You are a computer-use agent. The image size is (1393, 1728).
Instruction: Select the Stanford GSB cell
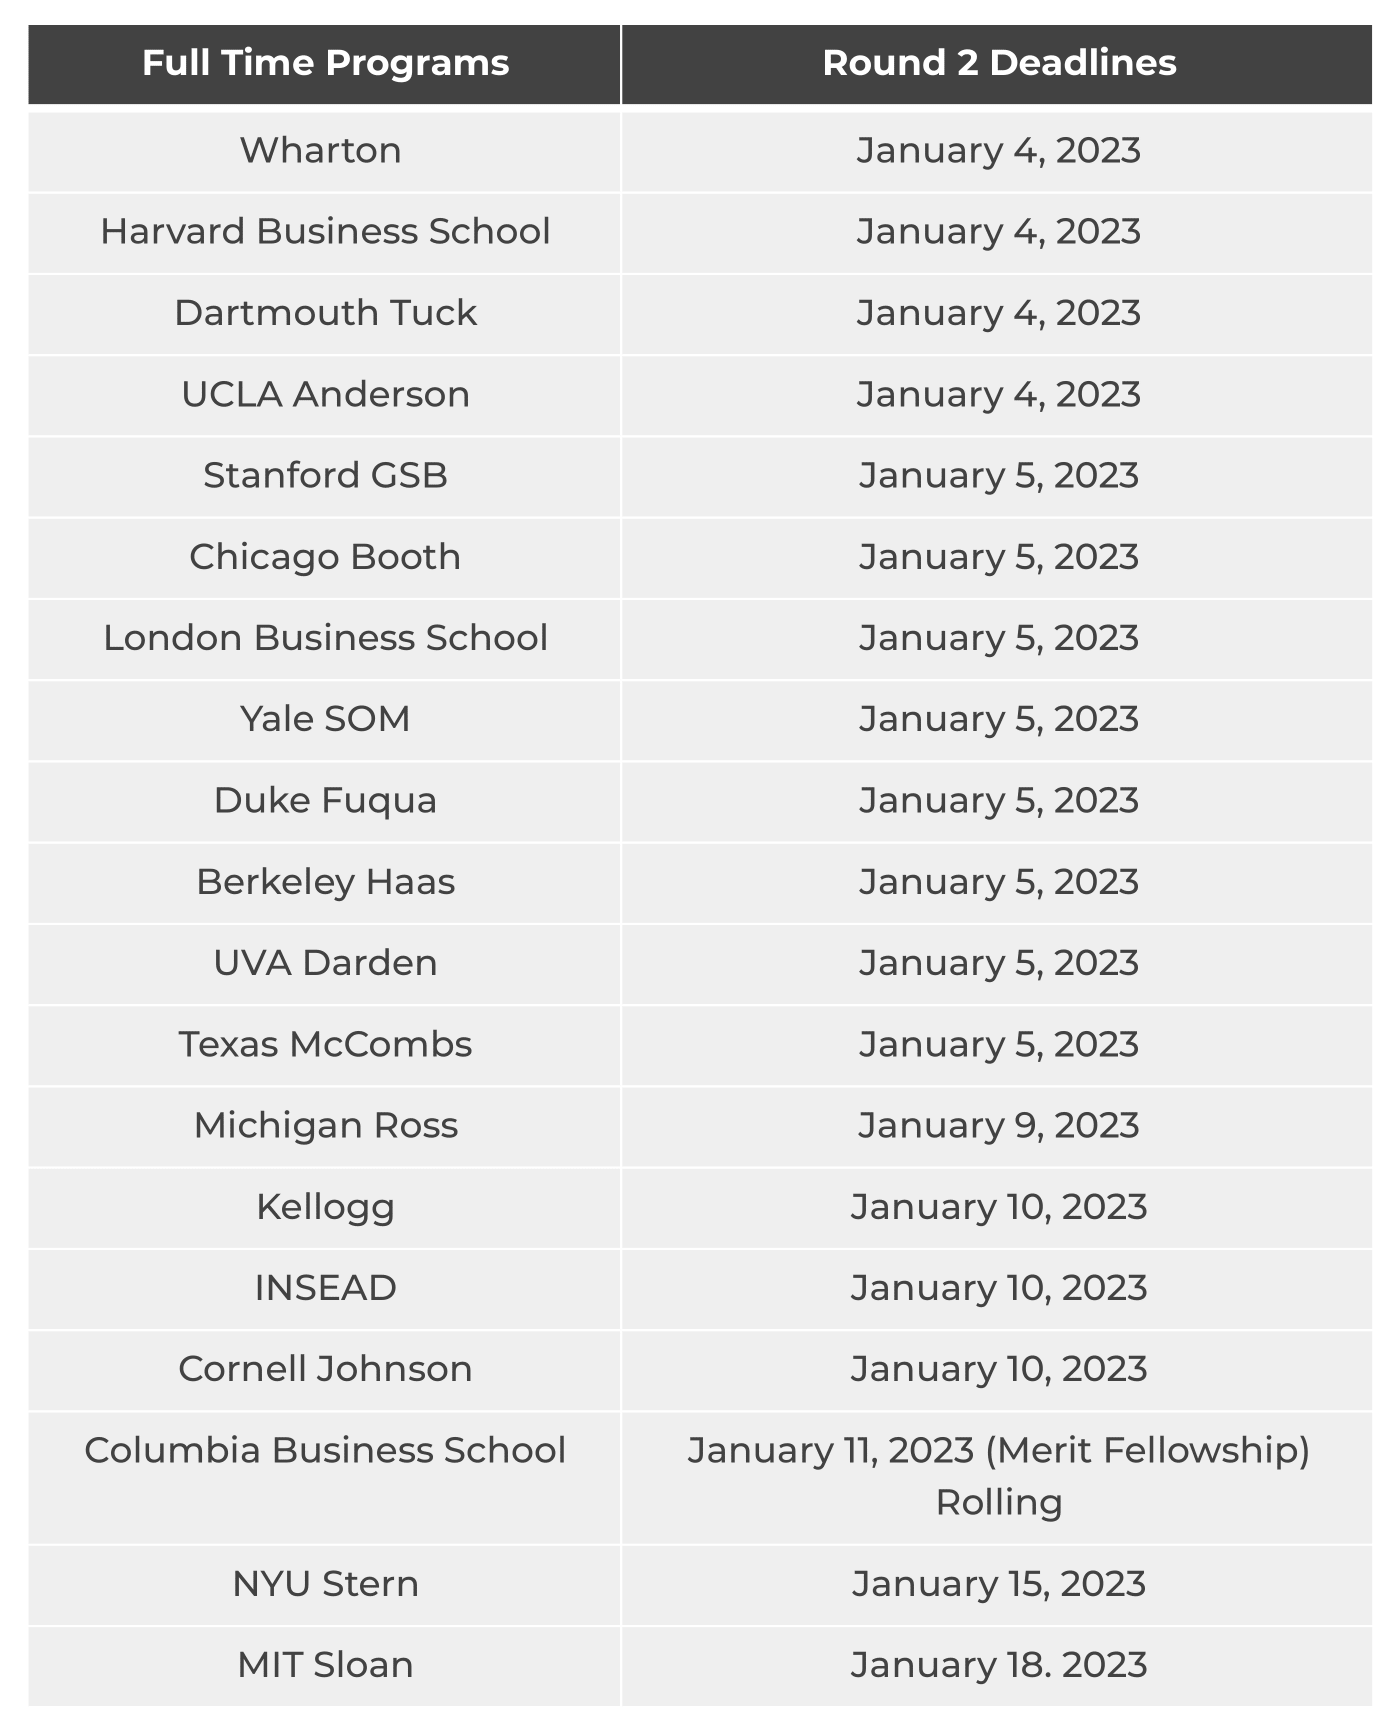[325, 475]
